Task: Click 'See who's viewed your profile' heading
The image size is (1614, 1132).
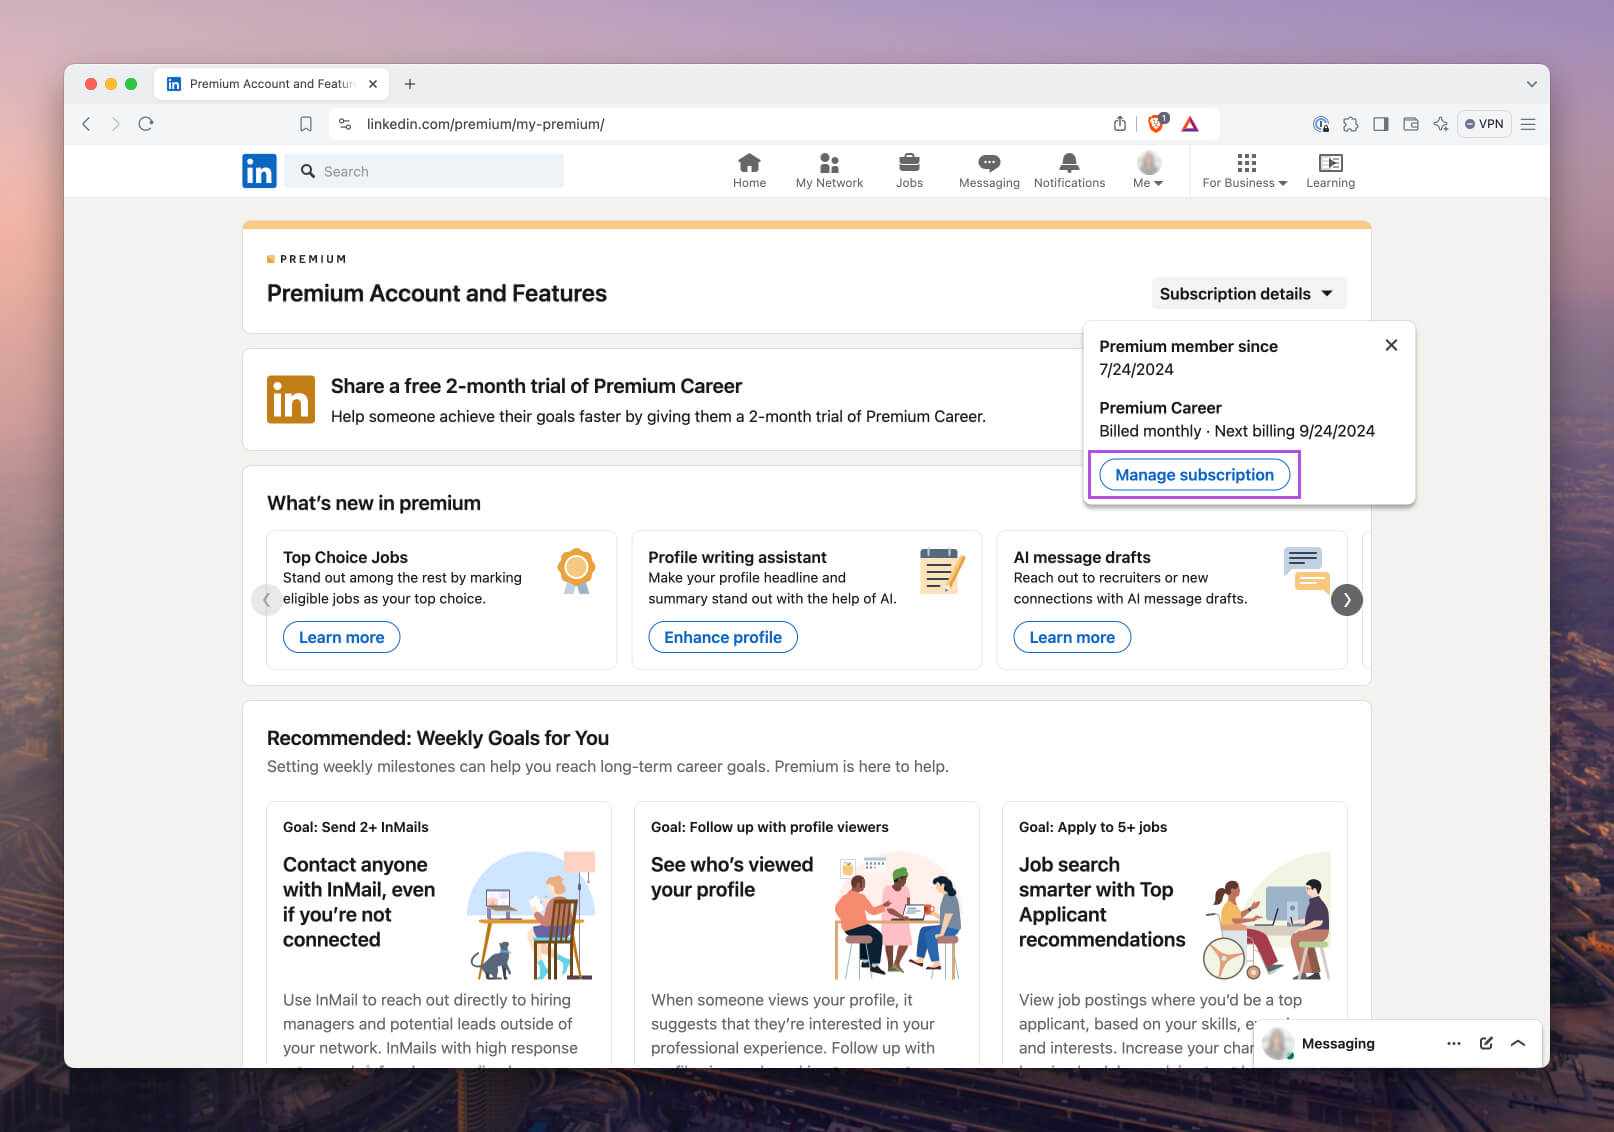Action: point(732,877)
